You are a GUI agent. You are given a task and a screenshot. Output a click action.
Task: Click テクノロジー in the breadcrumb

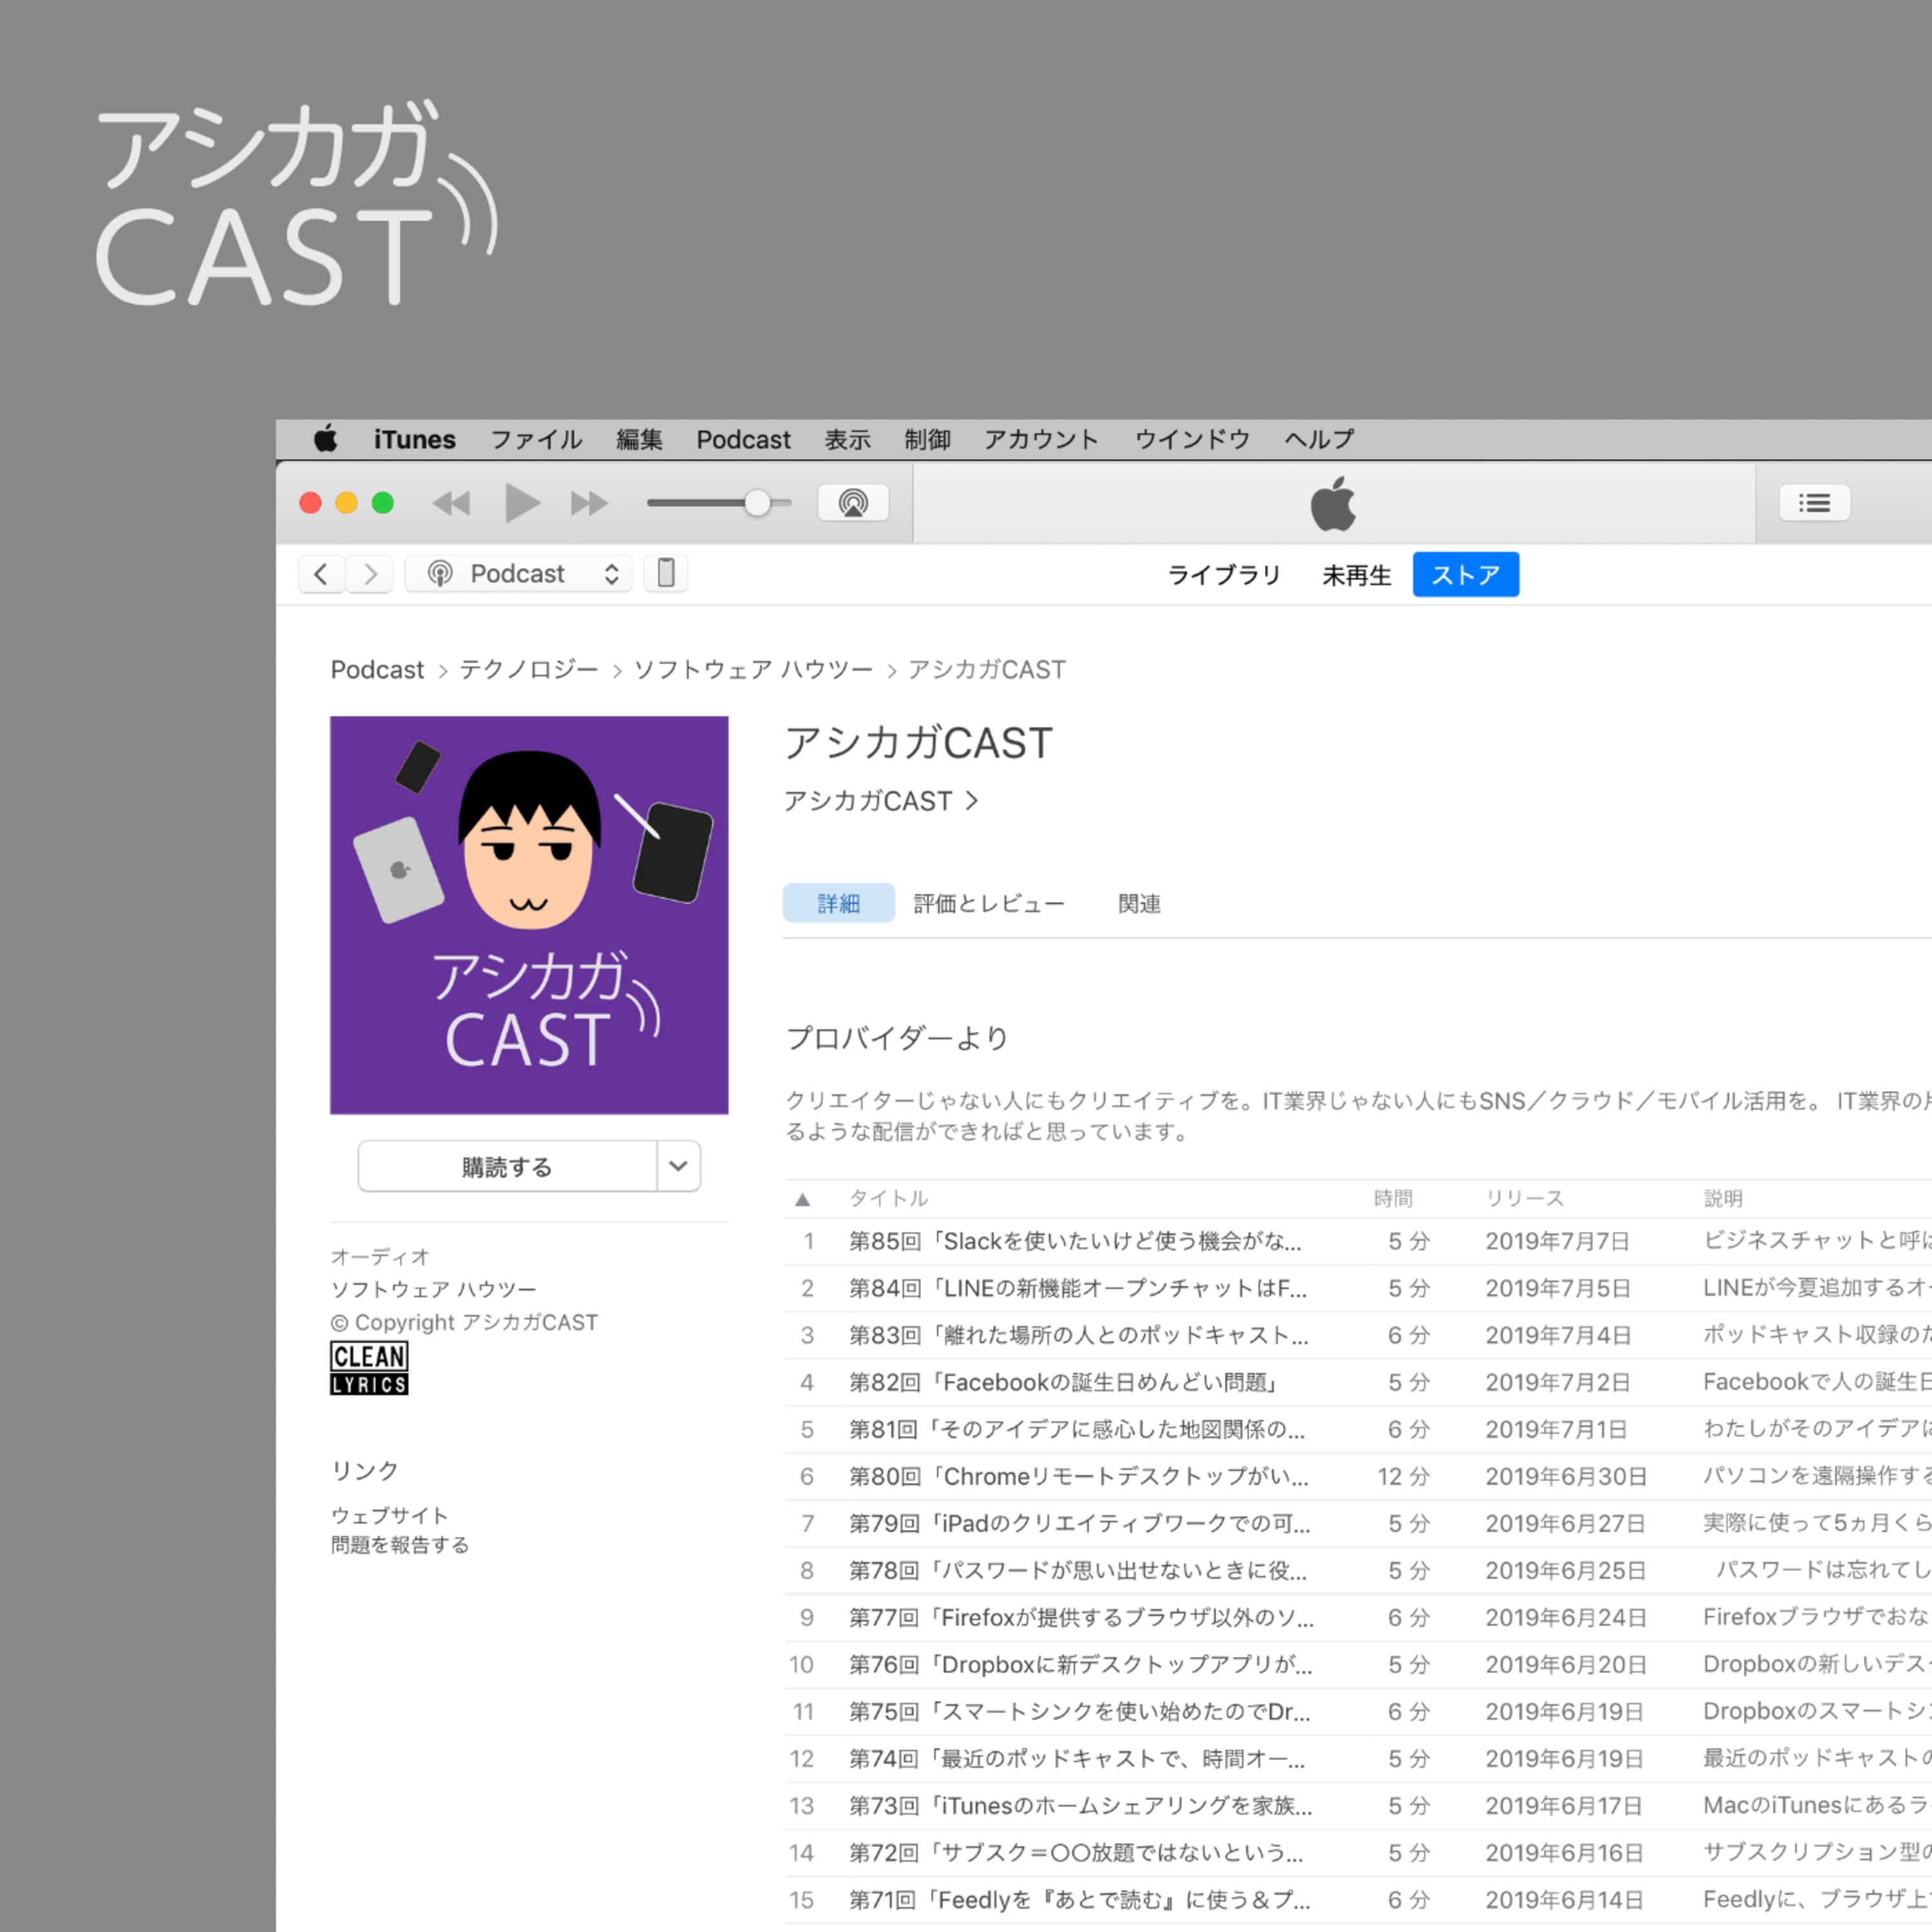(x=529, y=670)
